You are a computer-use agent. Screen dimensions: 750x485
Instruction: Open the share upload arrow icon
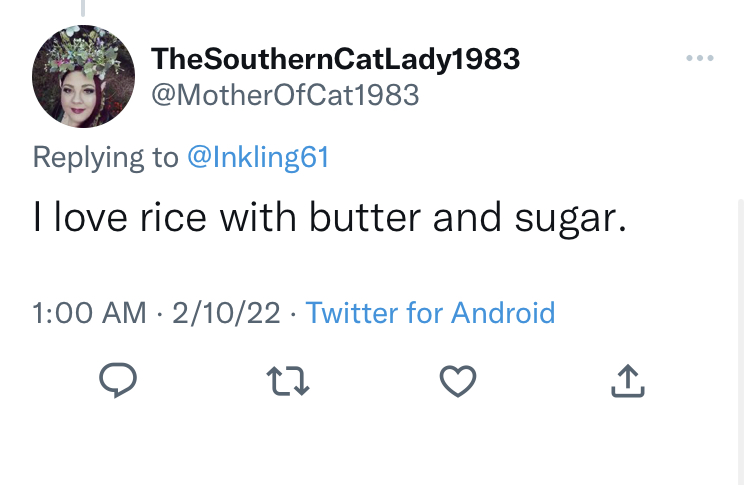tap(628, 381)
